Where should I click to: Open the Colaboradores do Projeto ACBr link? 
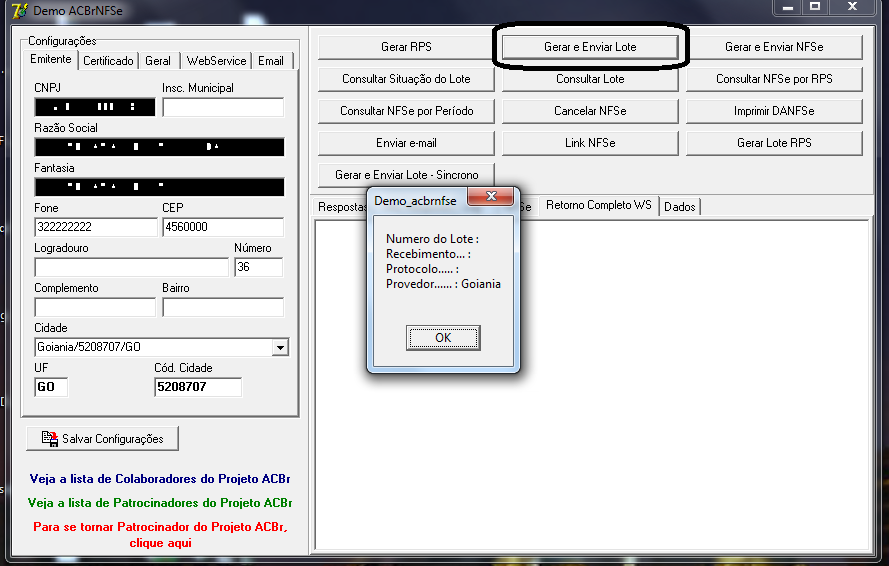[x=160, y=479]
